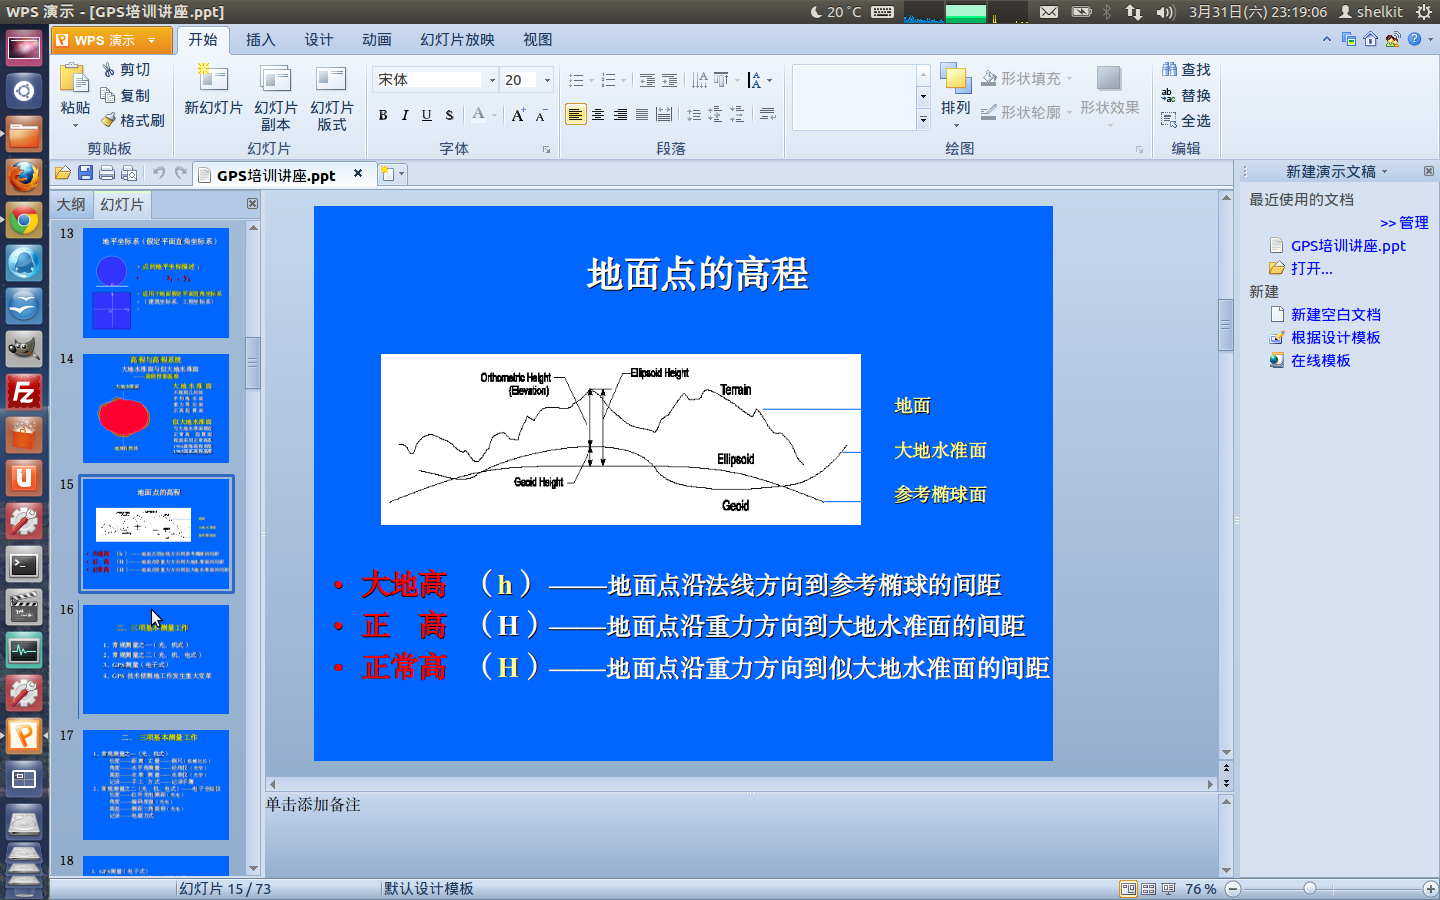Open the font size dropdown

(x=547, y=80)
